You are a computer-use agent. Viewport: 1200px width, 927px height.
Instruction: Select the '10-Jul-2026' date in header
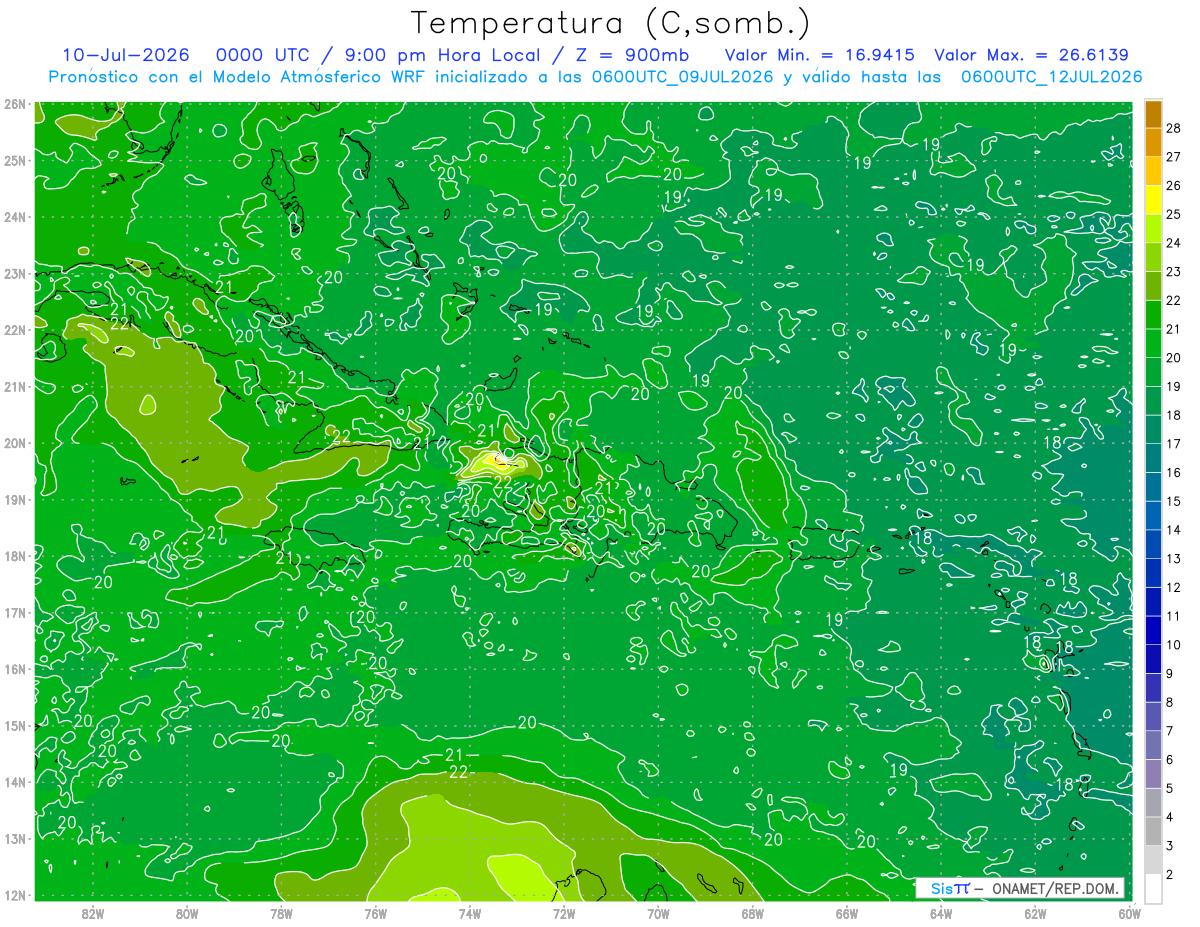[126, 55]
